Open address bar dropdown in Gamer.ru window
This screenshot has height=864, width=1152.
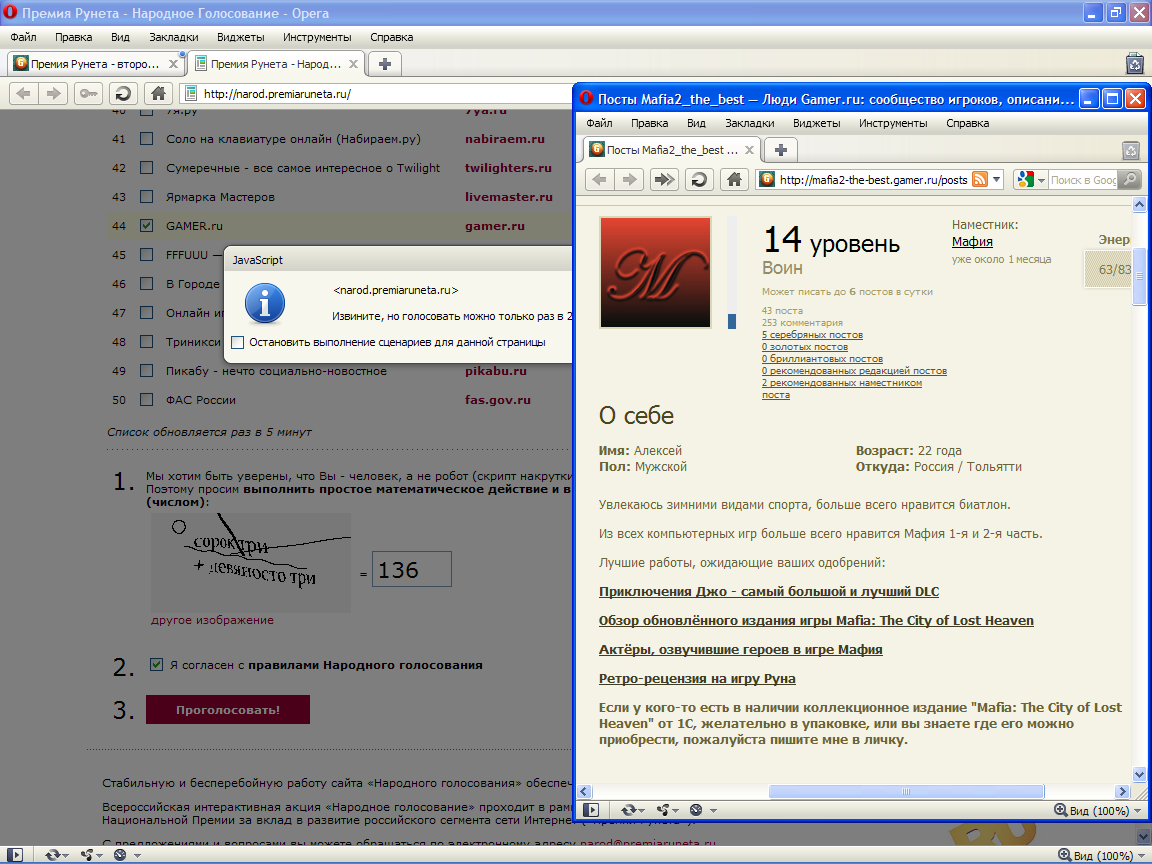[x=996, y=179]
